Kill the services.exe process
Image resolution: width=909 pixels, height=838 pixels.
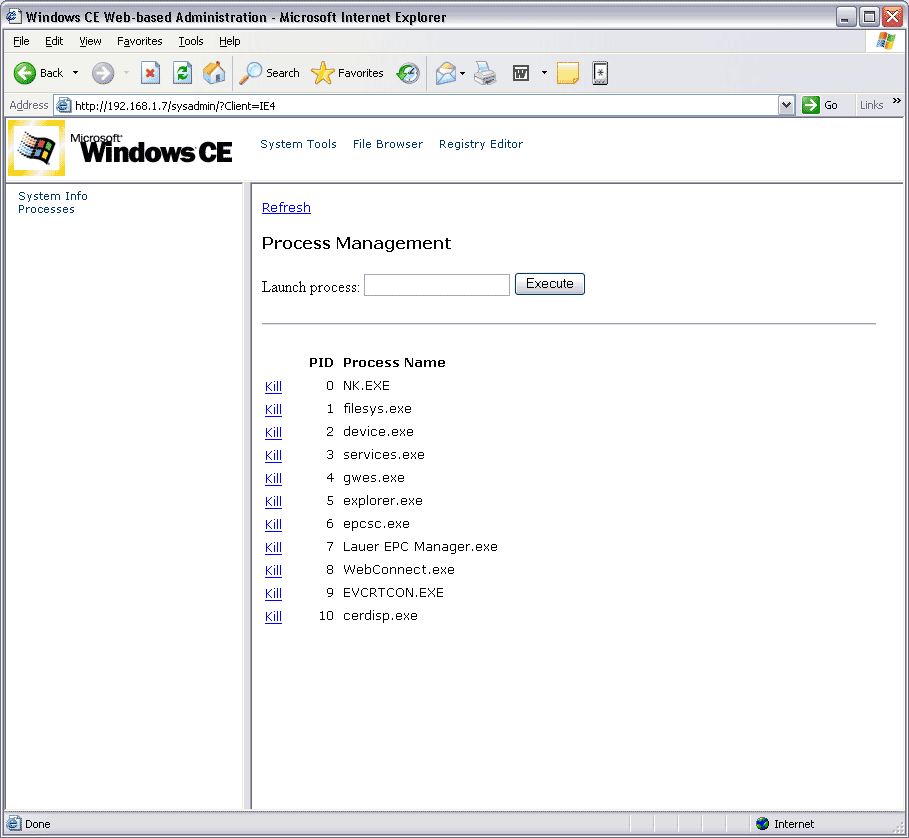(x=273, y=456)
